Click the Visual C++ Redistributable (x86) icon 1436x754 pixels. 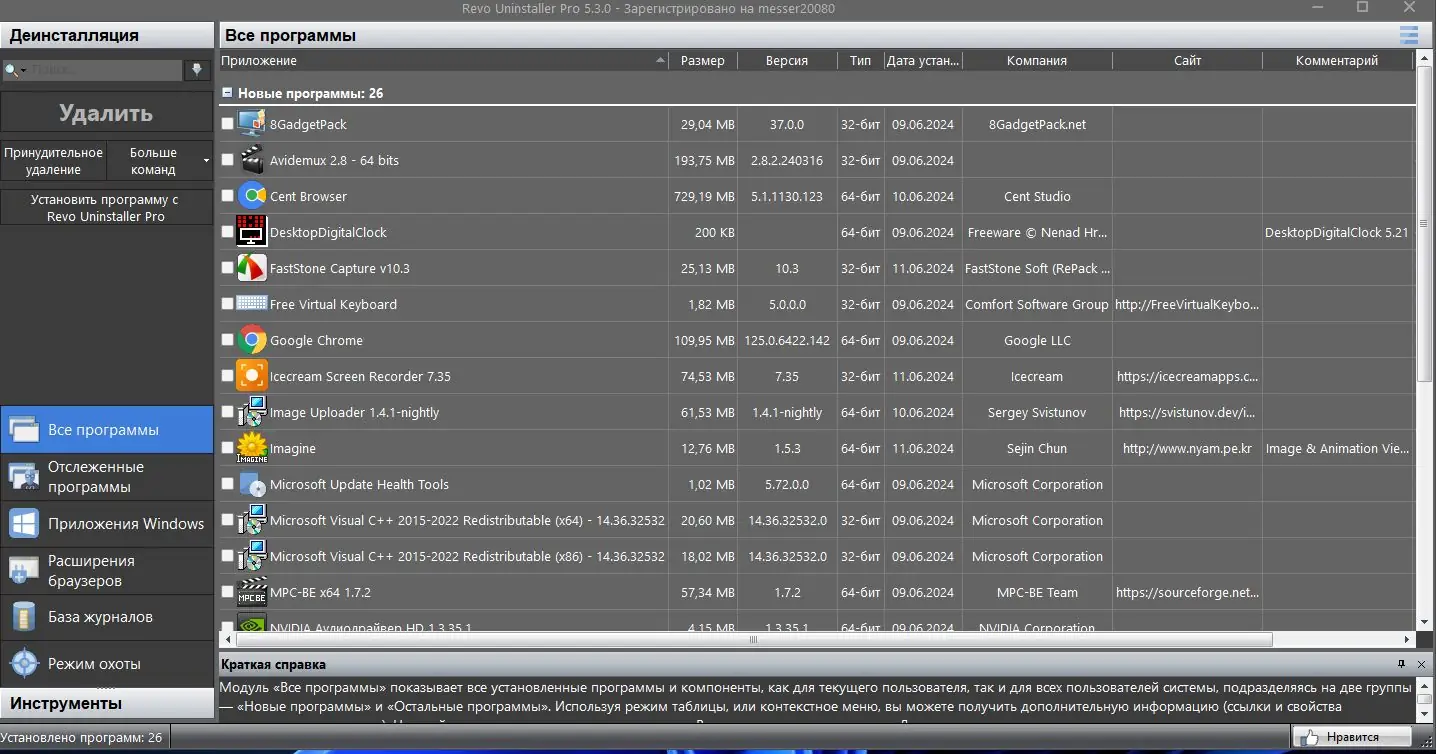click(251, 556)
